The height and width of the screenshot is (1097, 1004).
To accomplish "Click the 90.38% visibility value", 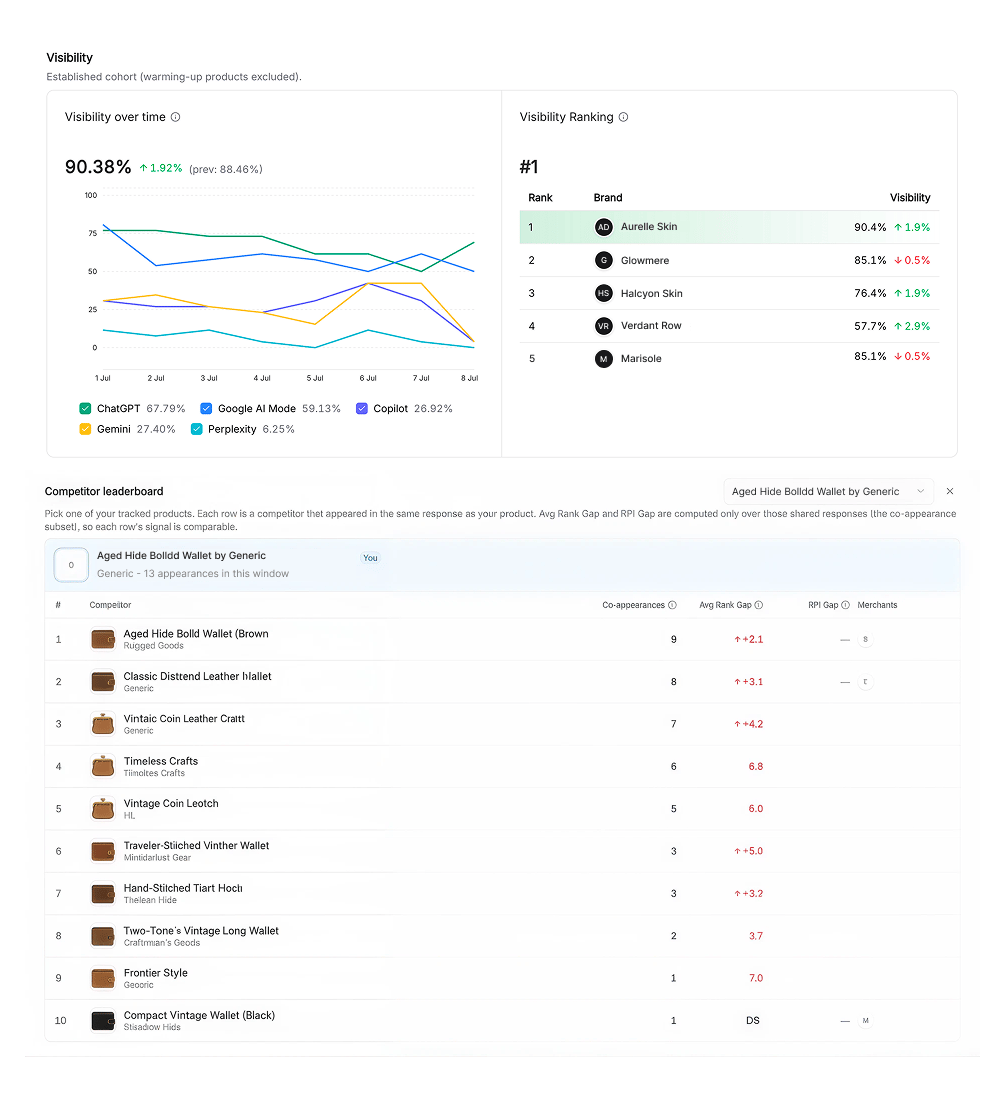I will (x=98, y=167).
